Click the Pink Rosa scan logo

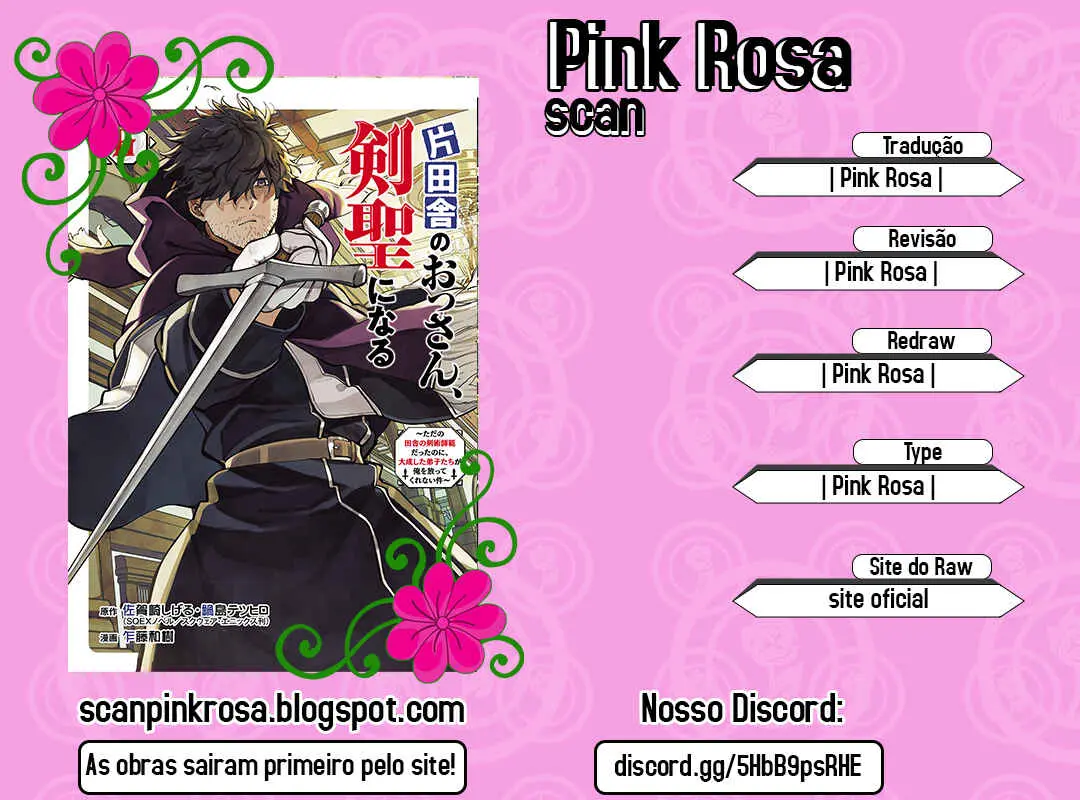(698, 76)
